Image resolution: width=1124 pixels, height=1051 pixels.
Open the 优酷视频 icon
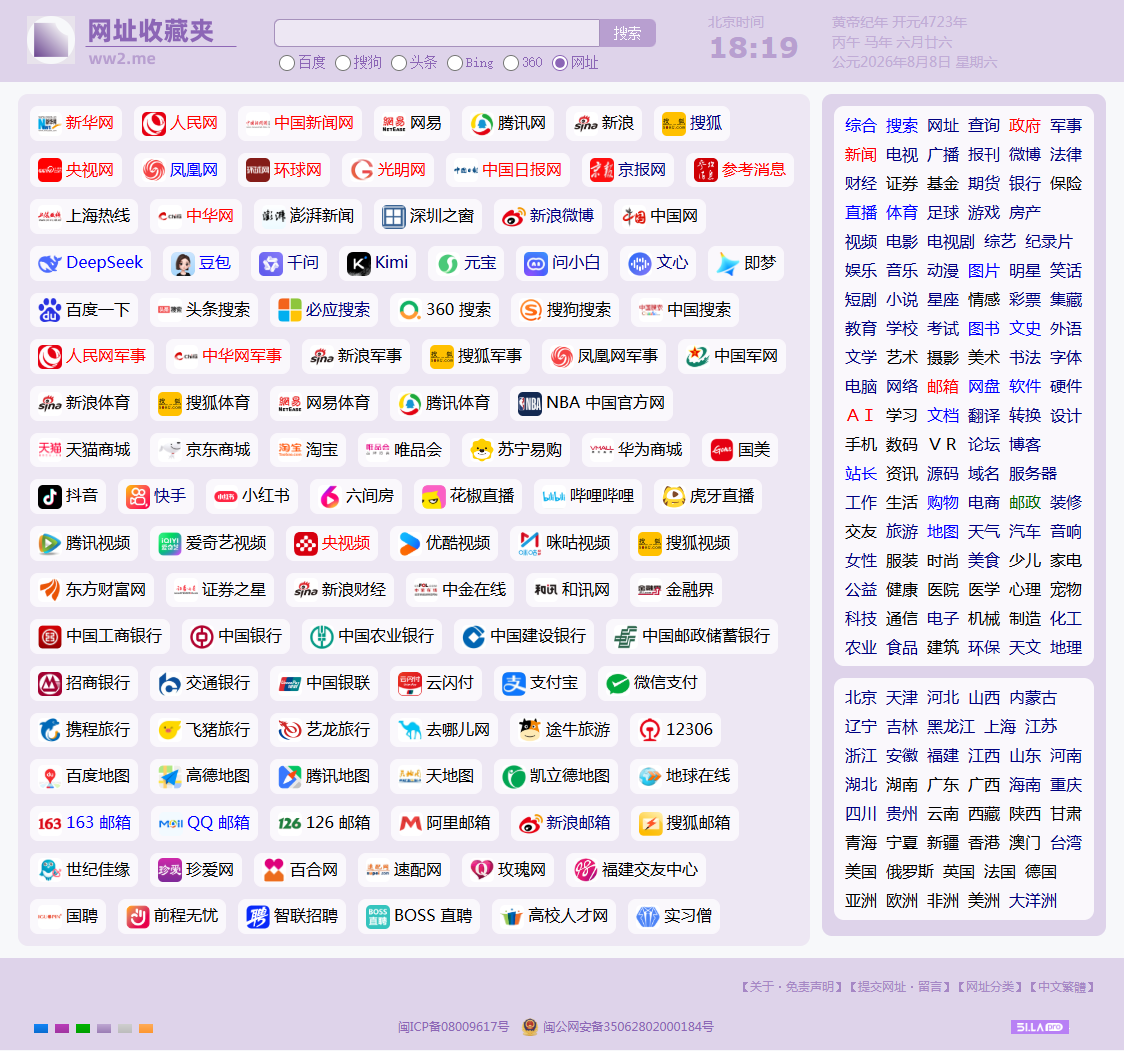(409, 543)
